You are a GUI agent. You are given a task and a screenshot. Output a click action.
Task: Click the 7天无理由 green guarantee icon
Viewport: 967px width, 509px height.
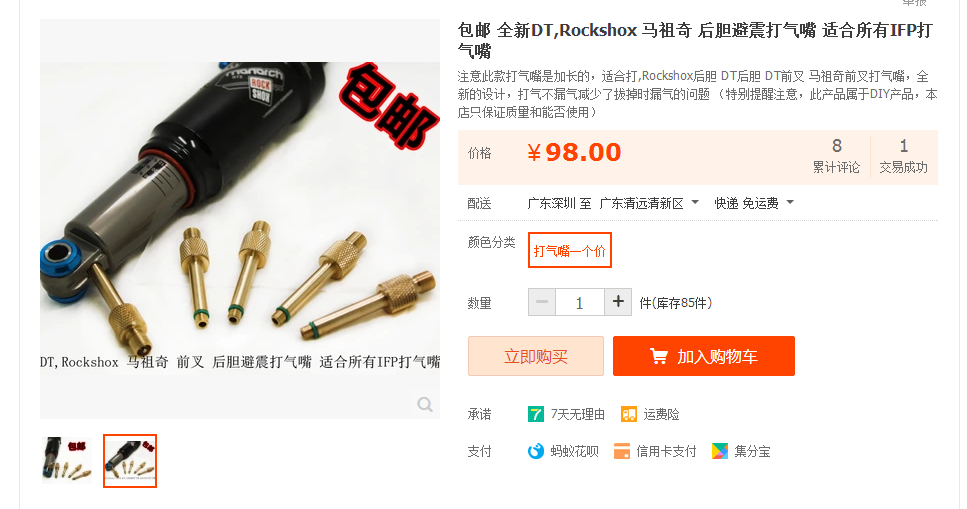(x=535, y=415)
